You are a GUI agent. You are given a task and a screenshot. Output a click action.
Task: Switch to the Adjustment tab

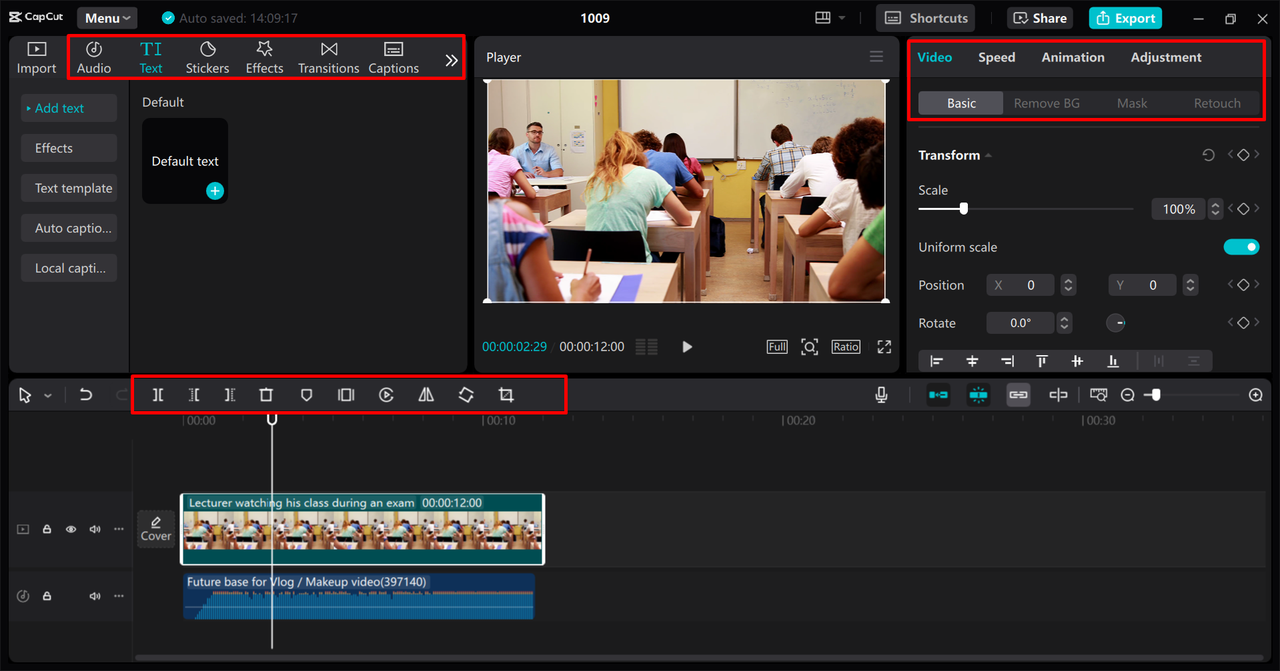click(1166, 57)
